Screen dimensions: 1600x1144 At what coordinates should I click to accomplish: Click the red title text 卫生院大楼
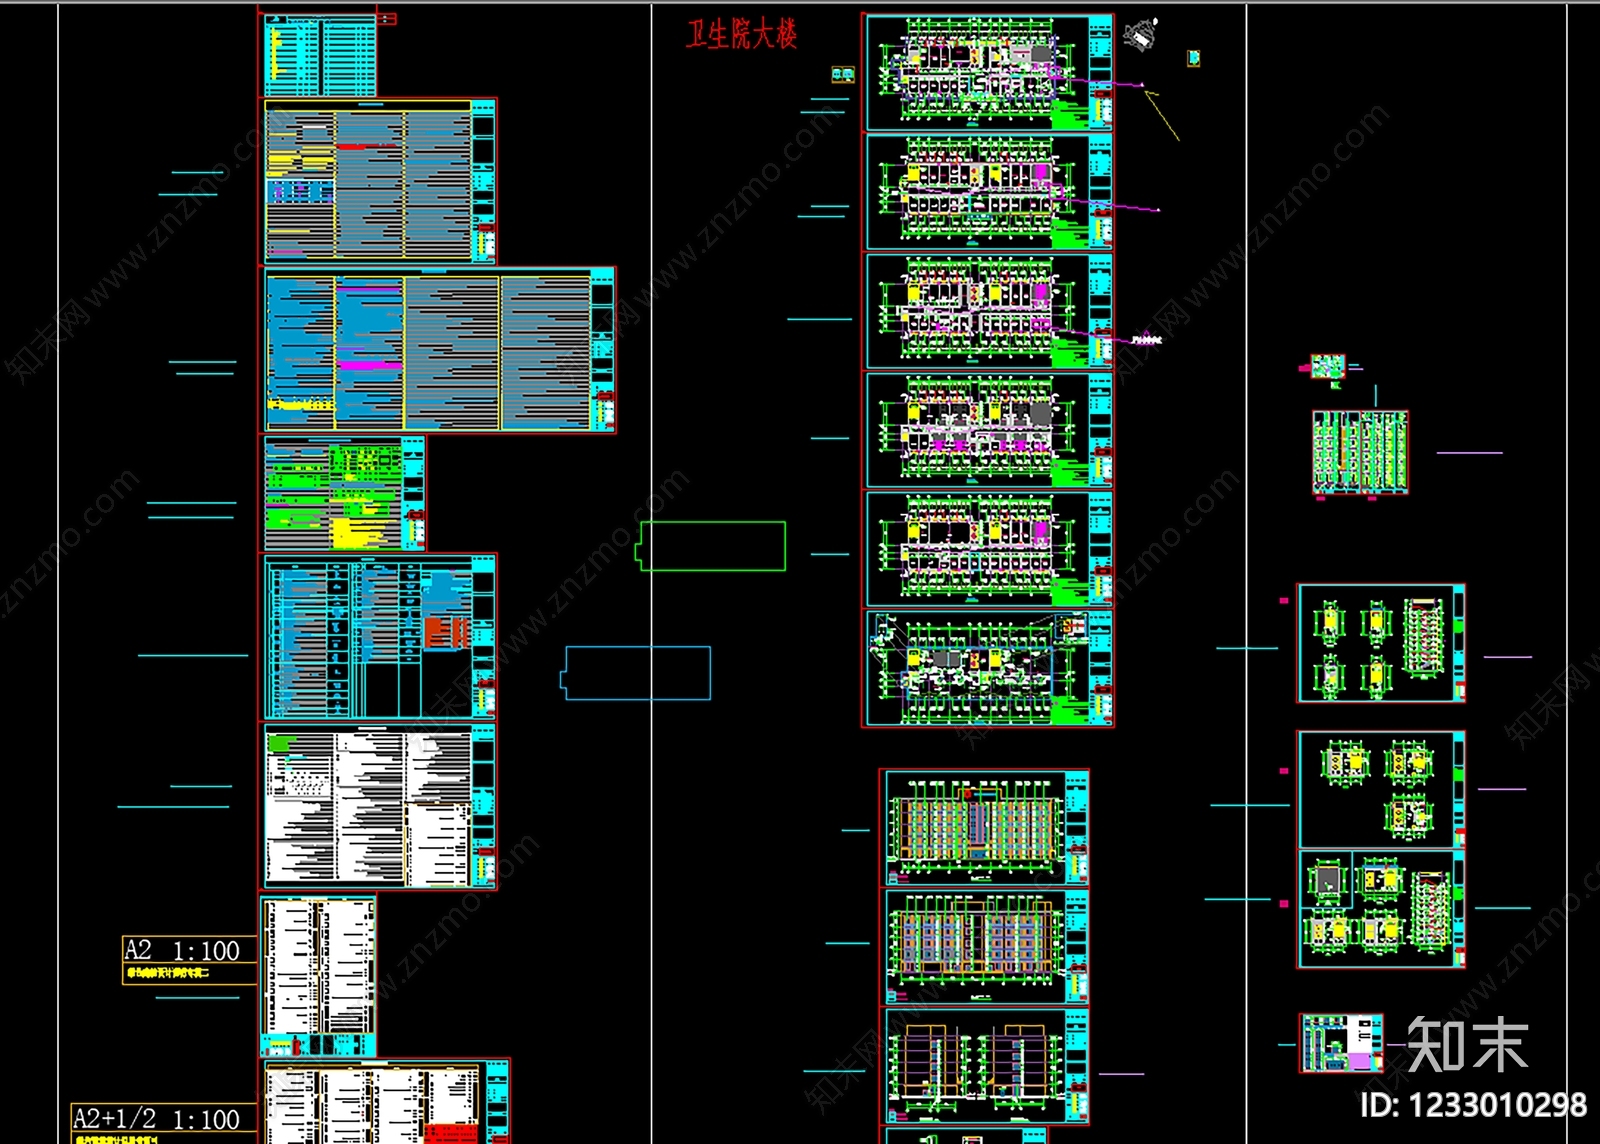click(741, 35)
